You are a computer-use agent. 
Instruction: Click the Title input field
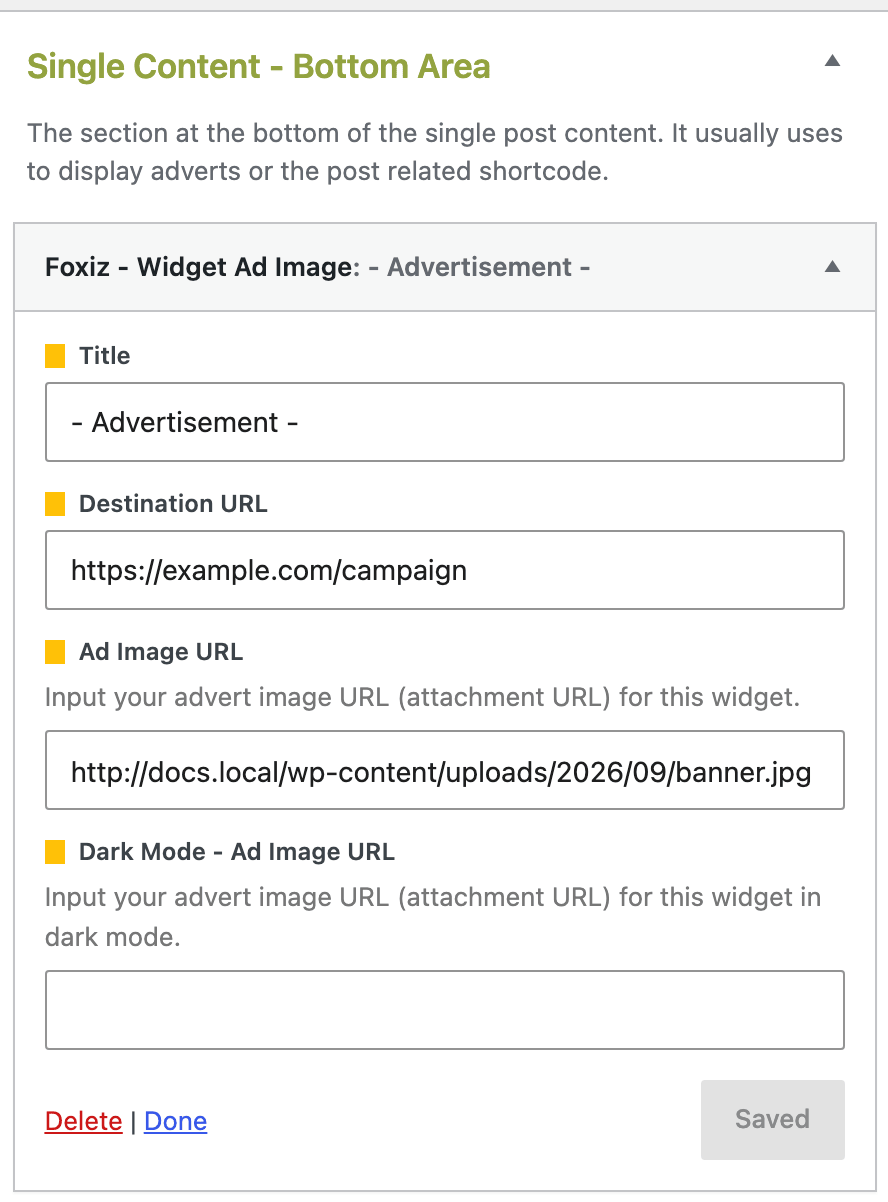pyautogui.click(x=445, y=422)
